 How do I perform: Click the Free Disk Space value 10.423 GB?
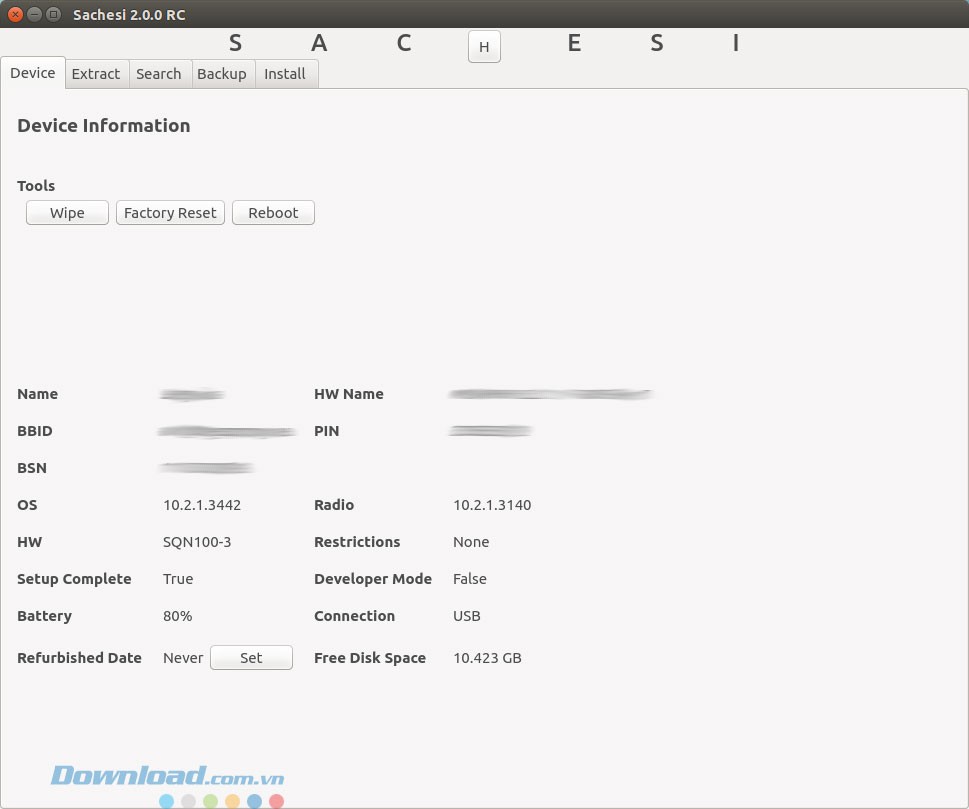pyautogui.click(x=487, y=658)
